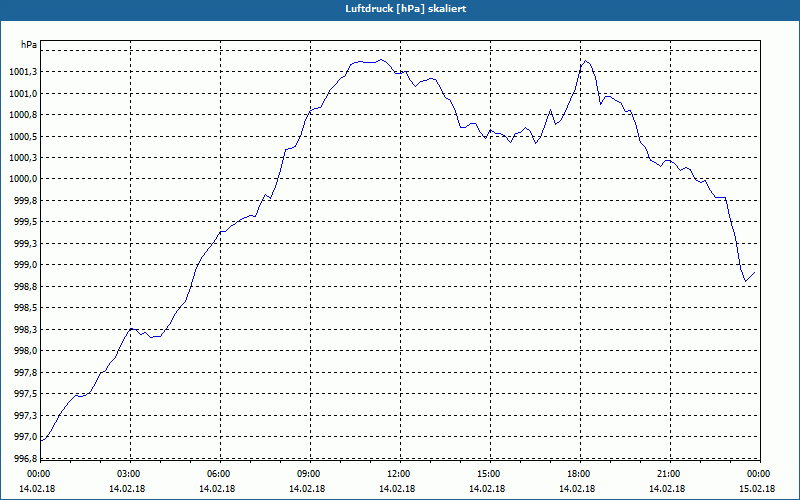
Task: Click the 15.02.18 date label
Action: (x=758, y=489)
